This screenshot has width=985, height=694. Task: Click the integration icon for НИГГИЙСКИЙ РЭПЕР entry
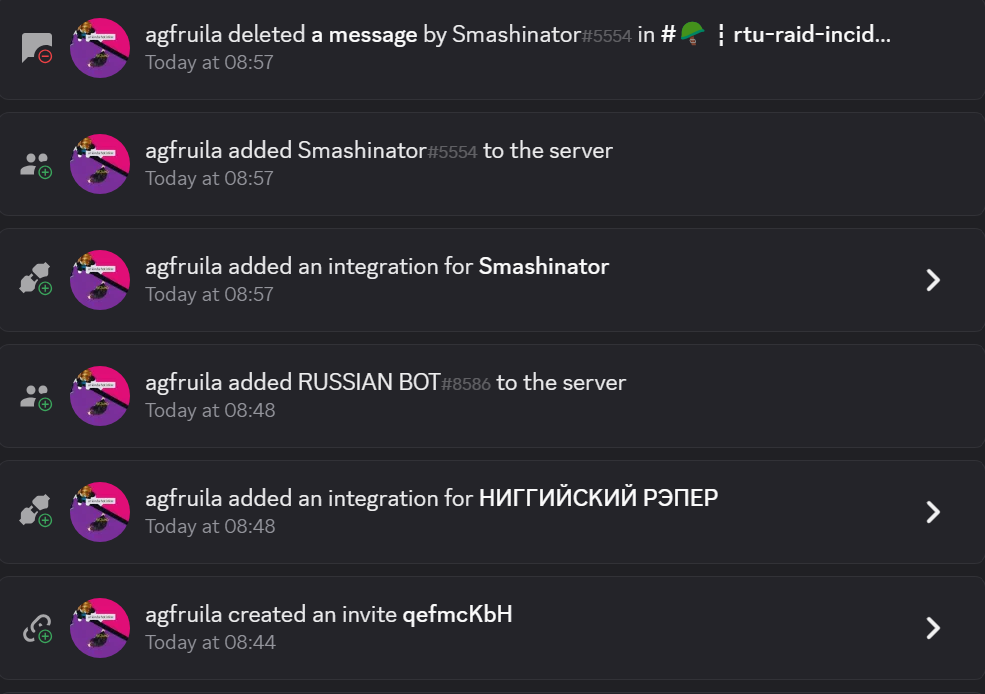(x=36, y=511)
